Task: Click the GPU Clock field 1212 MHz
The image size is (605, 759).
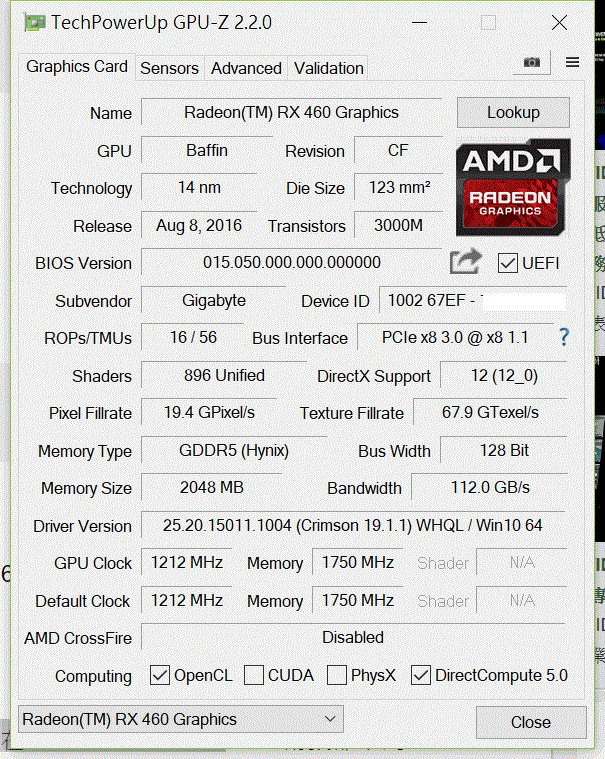Action: pos(187,562)
